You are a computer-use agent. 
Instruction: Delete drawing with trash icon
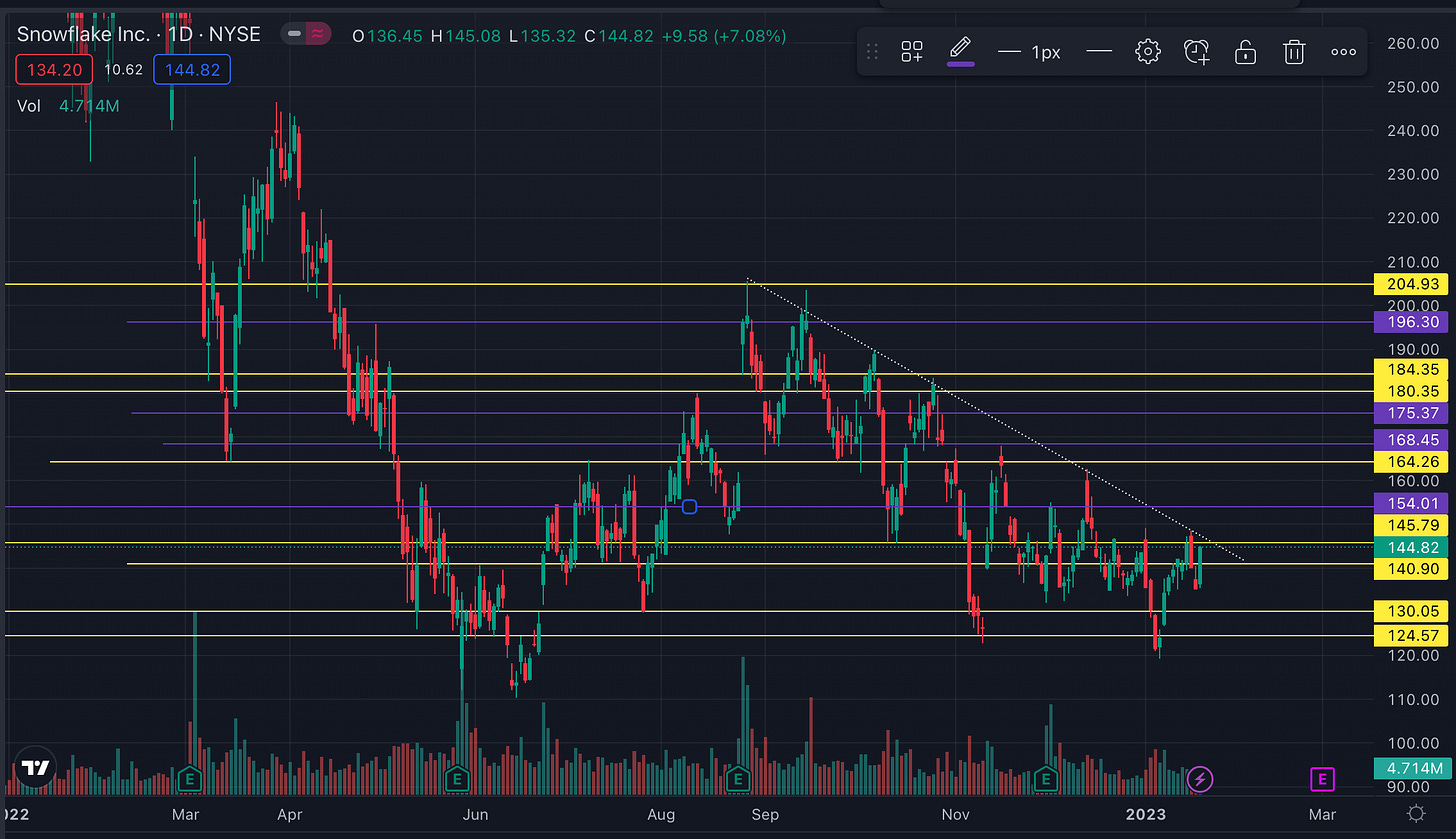click(x=1294, y=52)
